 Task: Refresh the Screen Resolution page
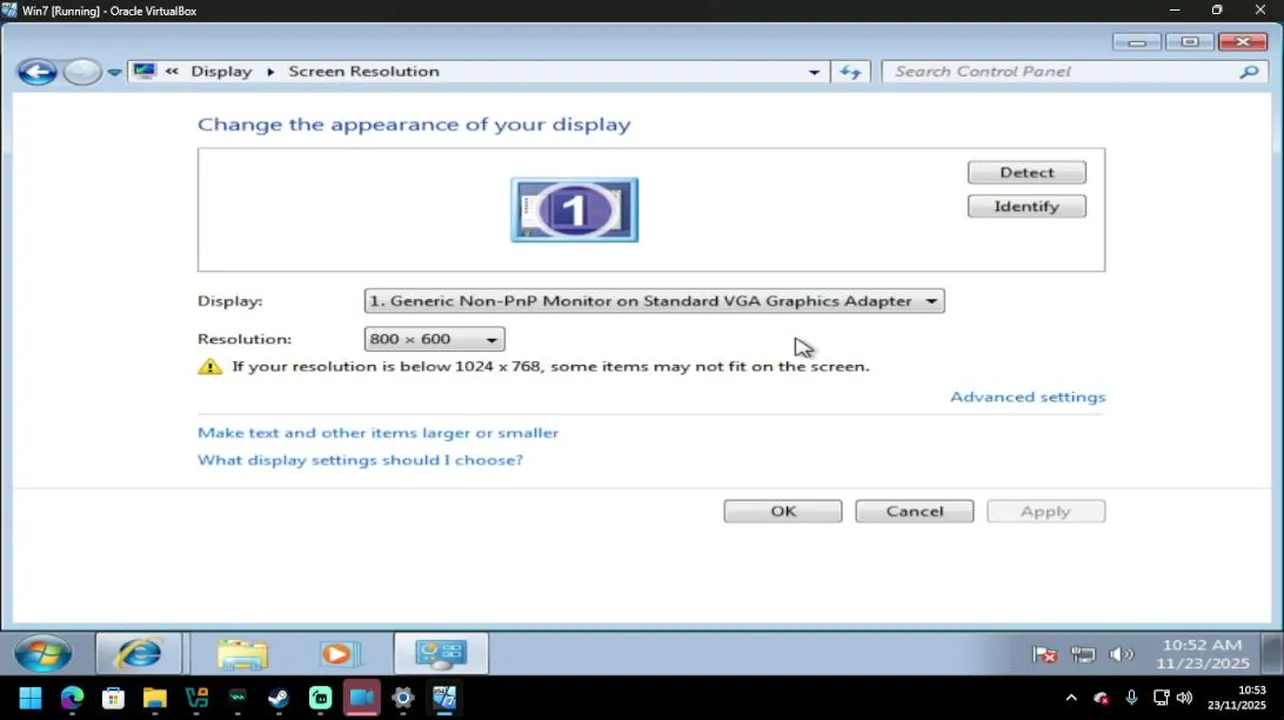point(851,72)
